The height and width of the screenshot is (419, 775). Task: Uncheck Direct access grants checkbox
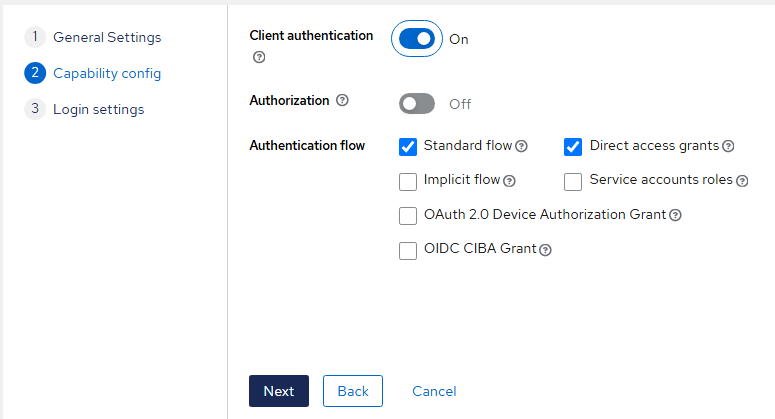pos(573,147)
